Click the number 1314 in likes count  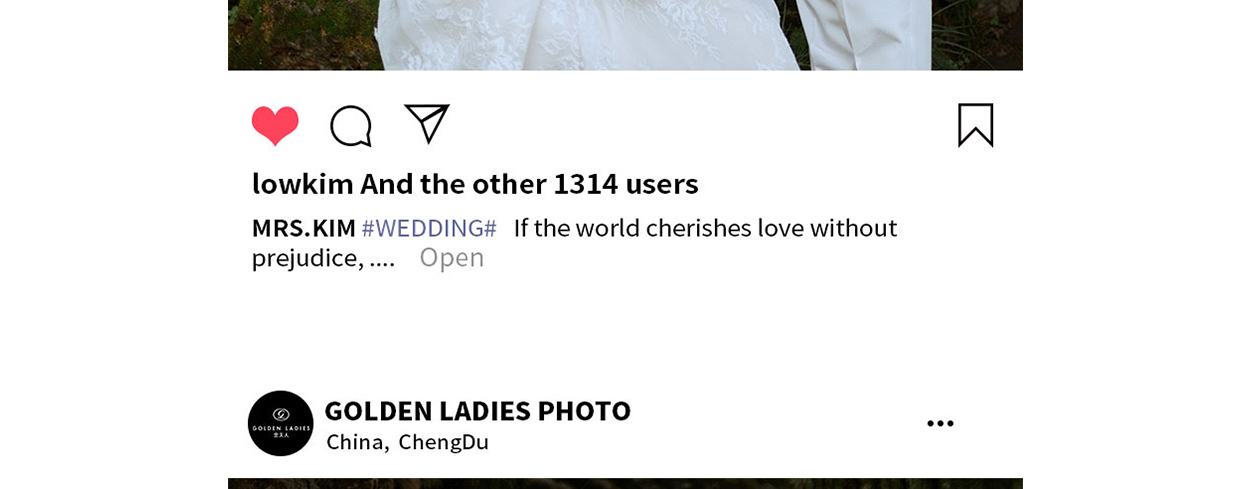coord(585,183)
